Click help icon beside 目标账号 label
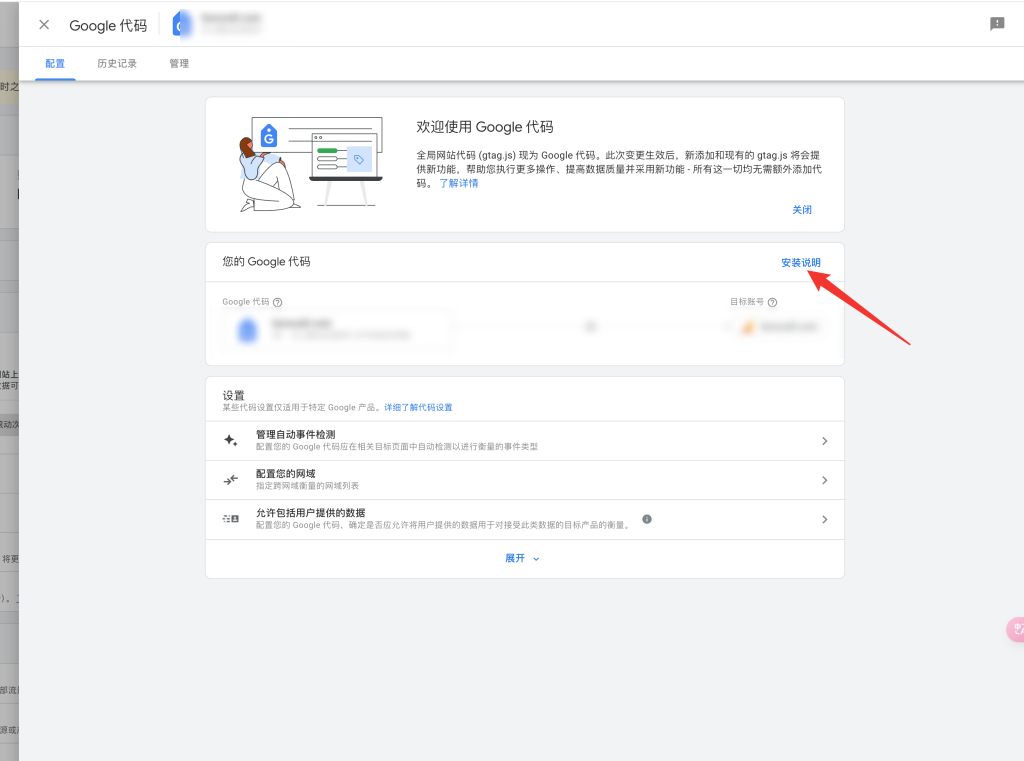This screenshot has height=761, width=1024. 773,302
